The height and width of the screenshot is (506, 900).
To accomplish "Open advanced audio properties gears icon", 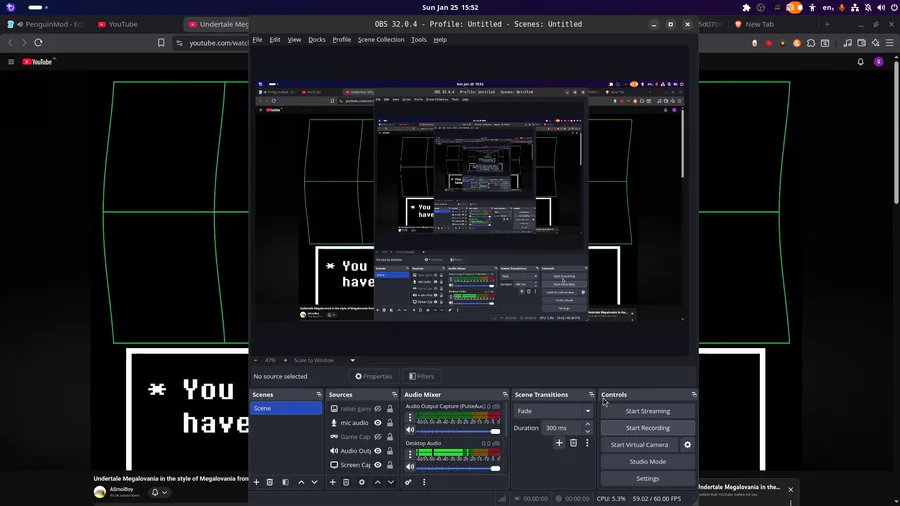I will point(408,482).
